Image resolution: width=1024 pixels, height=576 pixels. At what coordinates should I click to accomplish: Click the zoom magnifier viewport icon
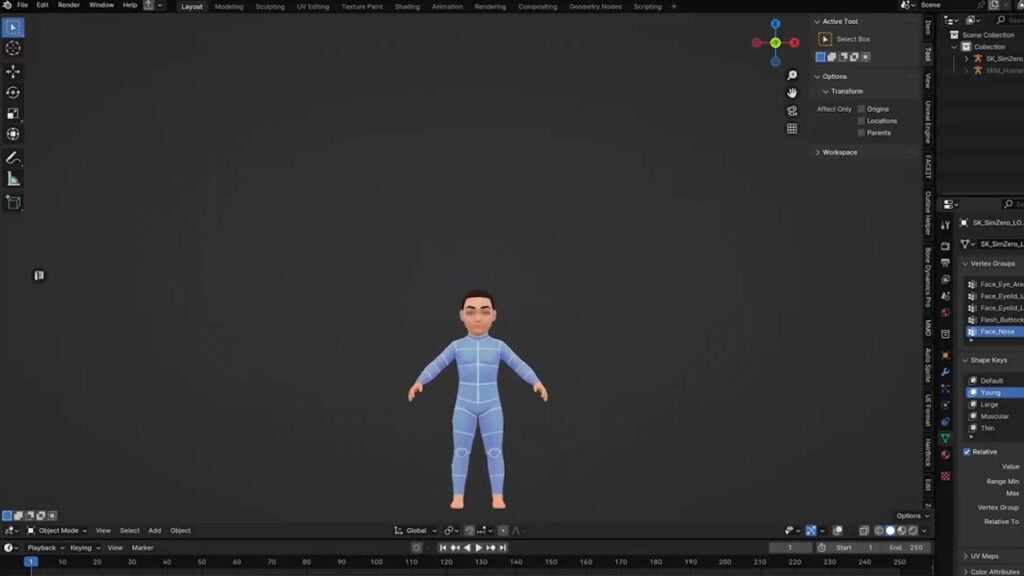click(792, 75)
